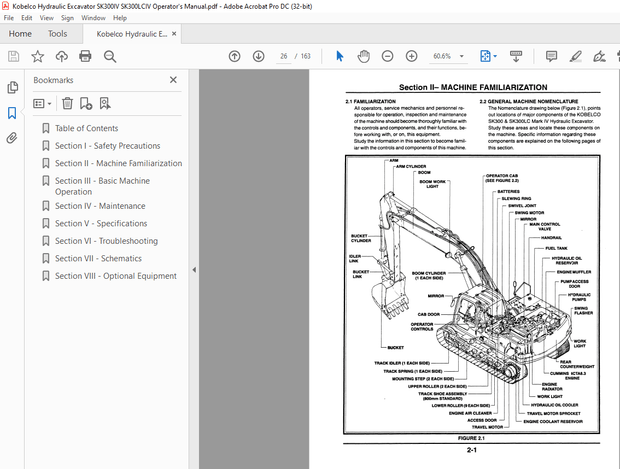Add new bookmark icon
Viewport: 620px width, 469px height.
pos(86,103)
